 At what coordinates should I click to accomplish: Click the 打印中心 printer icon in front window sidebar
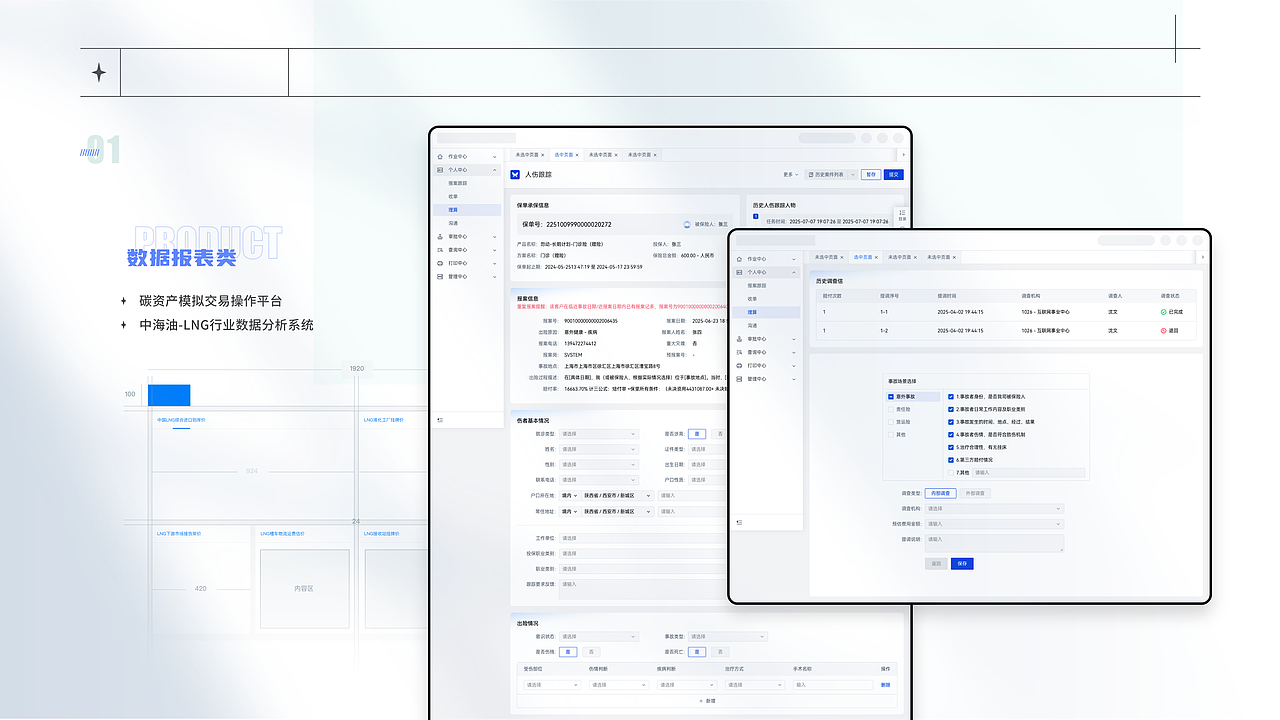tap(739, 366)
